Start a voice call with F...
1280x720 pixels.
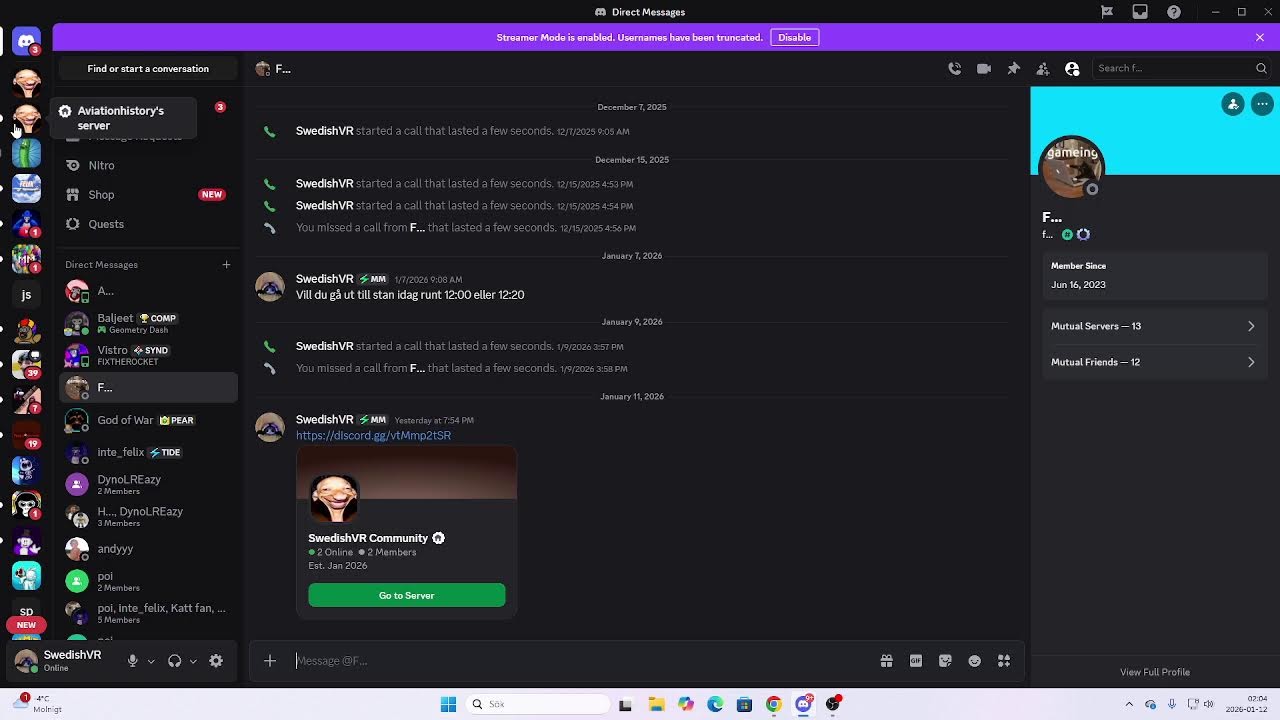pyautogui.click(x=954, y=68)
